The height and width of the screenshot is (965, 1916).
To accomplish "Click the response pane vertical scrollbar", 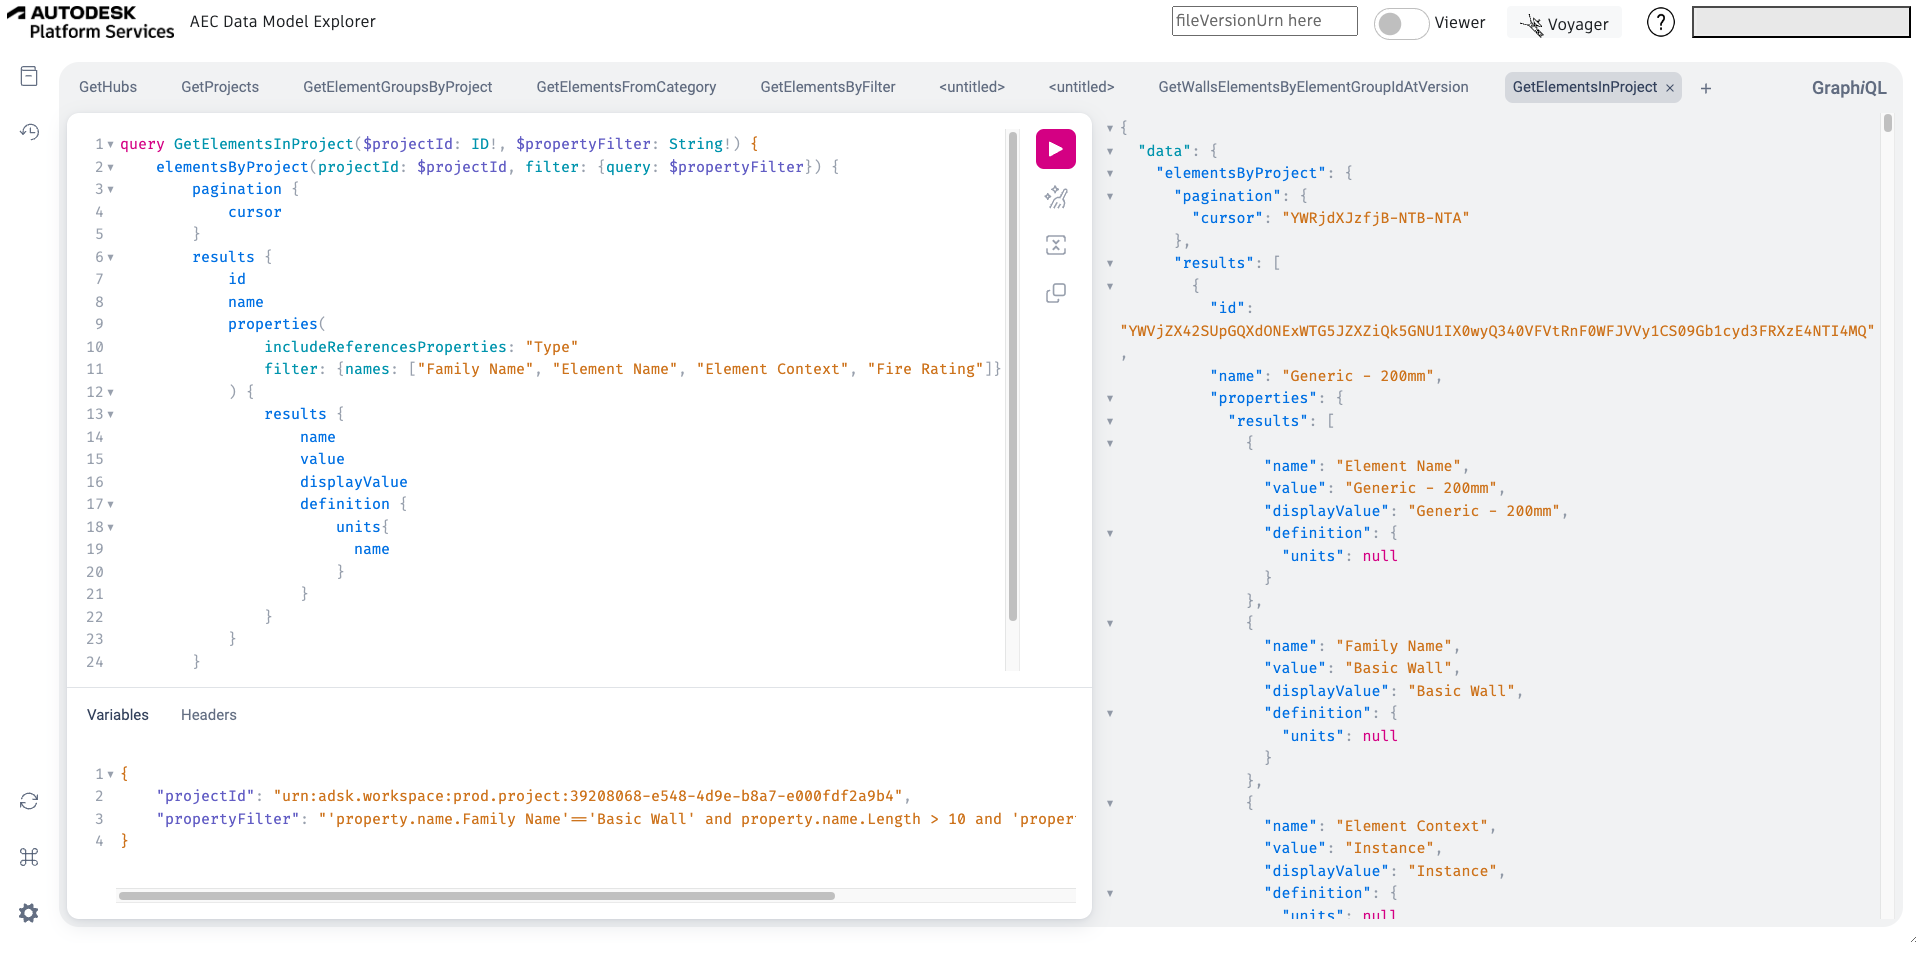I will [1887, 123].
